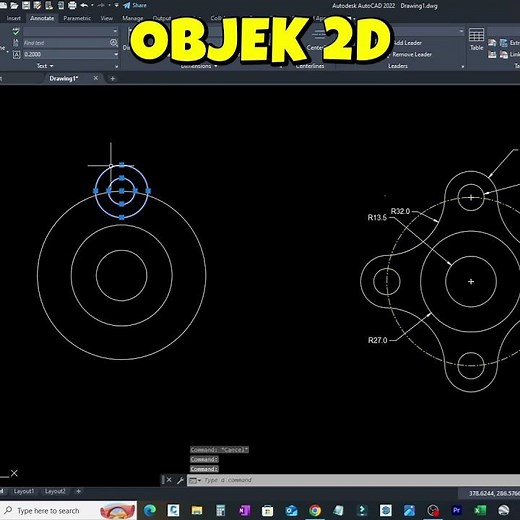
Task: Open the Parametric ribbon tab
Action: 77,18
